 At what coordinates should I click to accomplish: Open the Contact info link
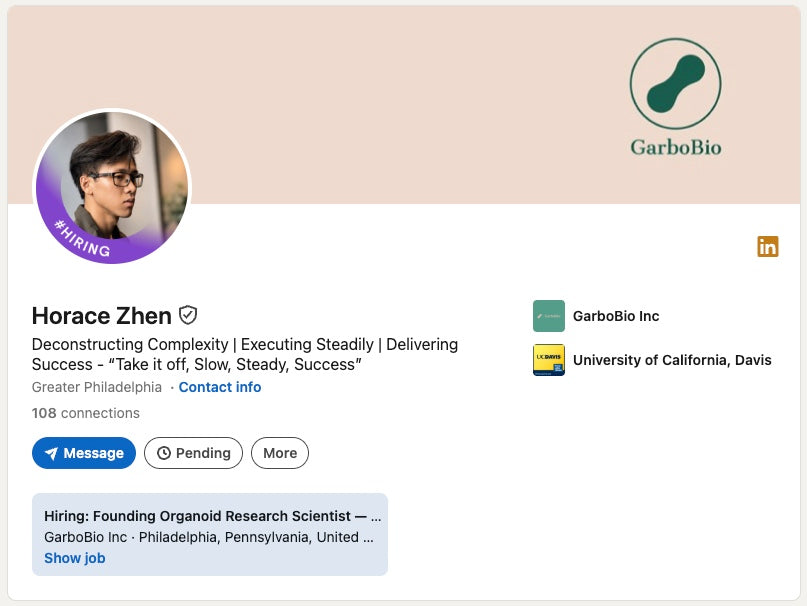point(220,387)
